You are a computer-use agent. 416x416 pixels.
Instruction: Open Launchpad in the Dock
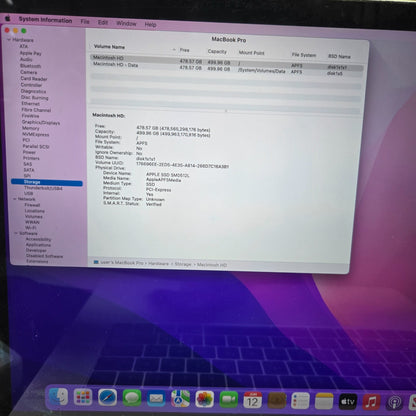click(x=83, y=397)
